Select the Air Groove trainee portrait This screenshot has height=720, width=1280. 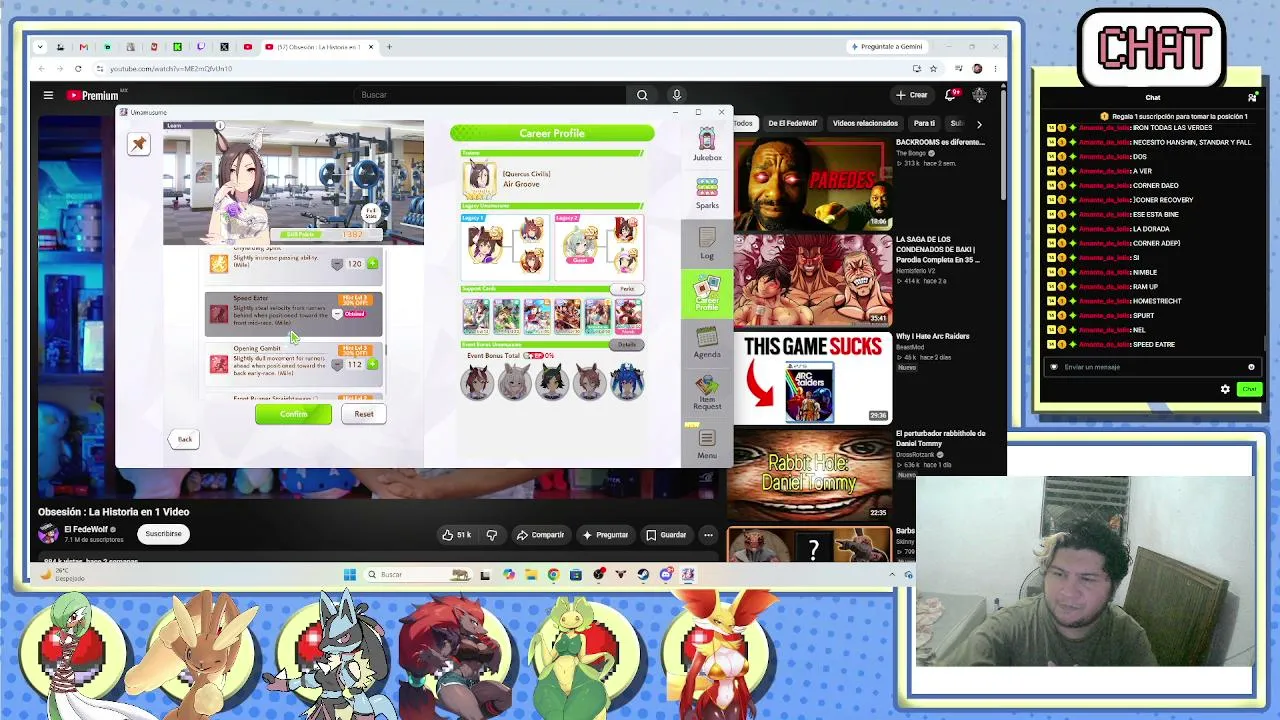click(x=479, y=179)
